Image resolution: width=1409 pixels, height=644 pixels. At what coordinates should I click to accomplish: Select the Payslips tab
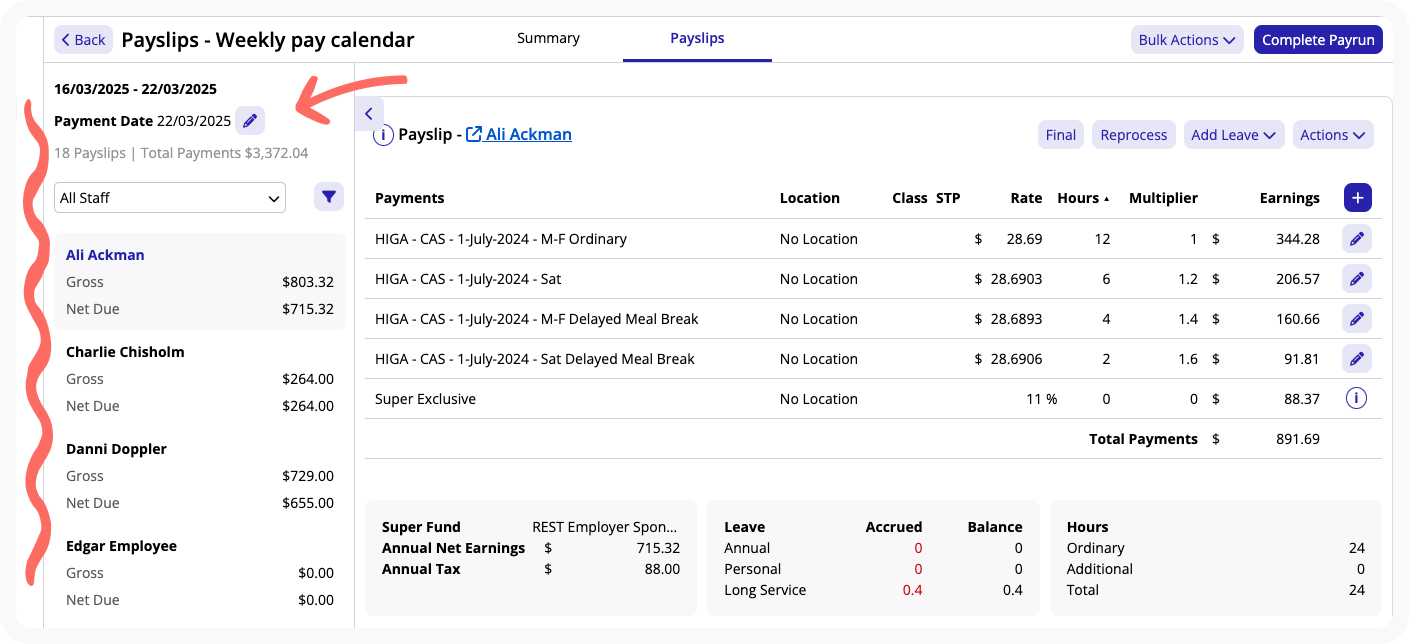[x=697, y=38]
